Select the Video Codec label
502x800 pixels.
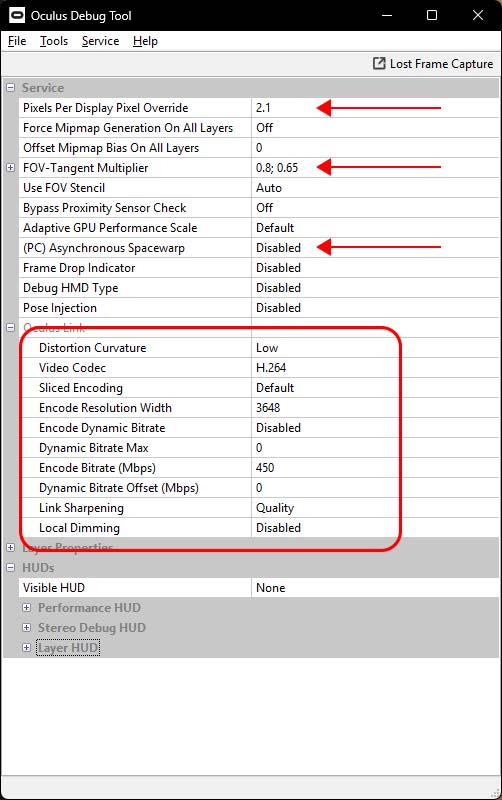tap(72, 368)
